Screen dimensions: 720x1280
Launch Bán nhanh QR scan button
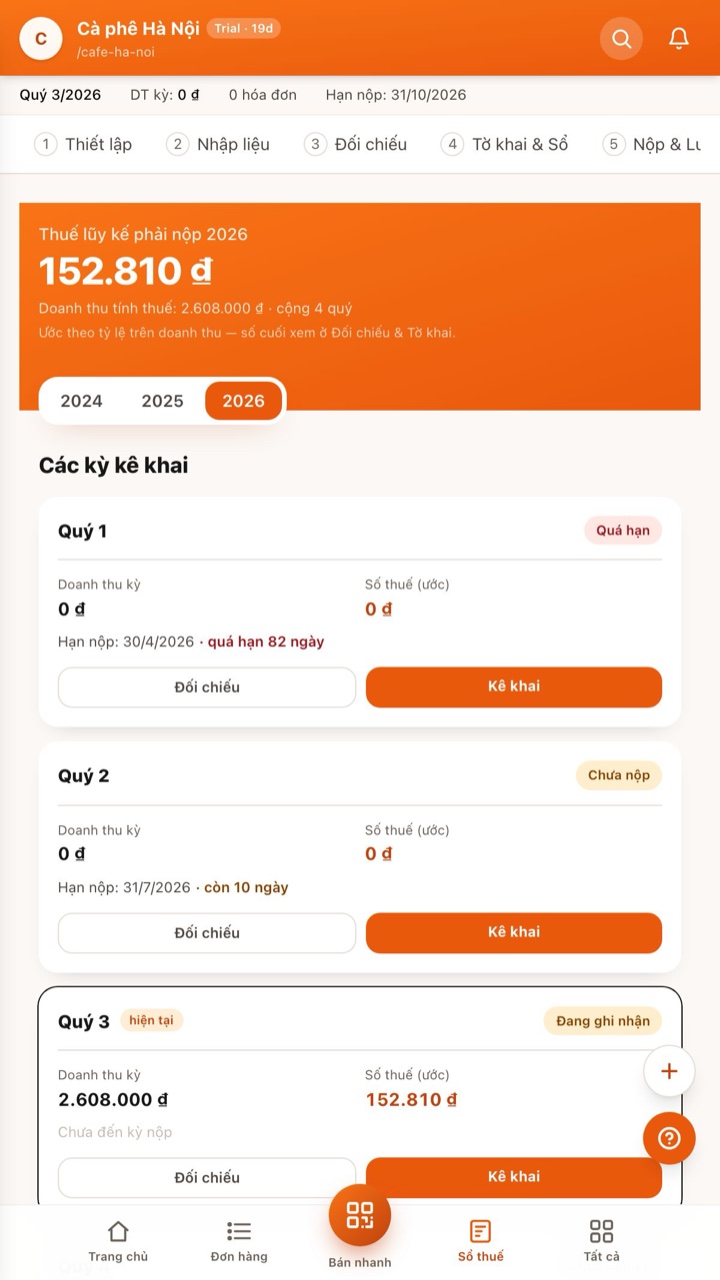coord(360,1215)
